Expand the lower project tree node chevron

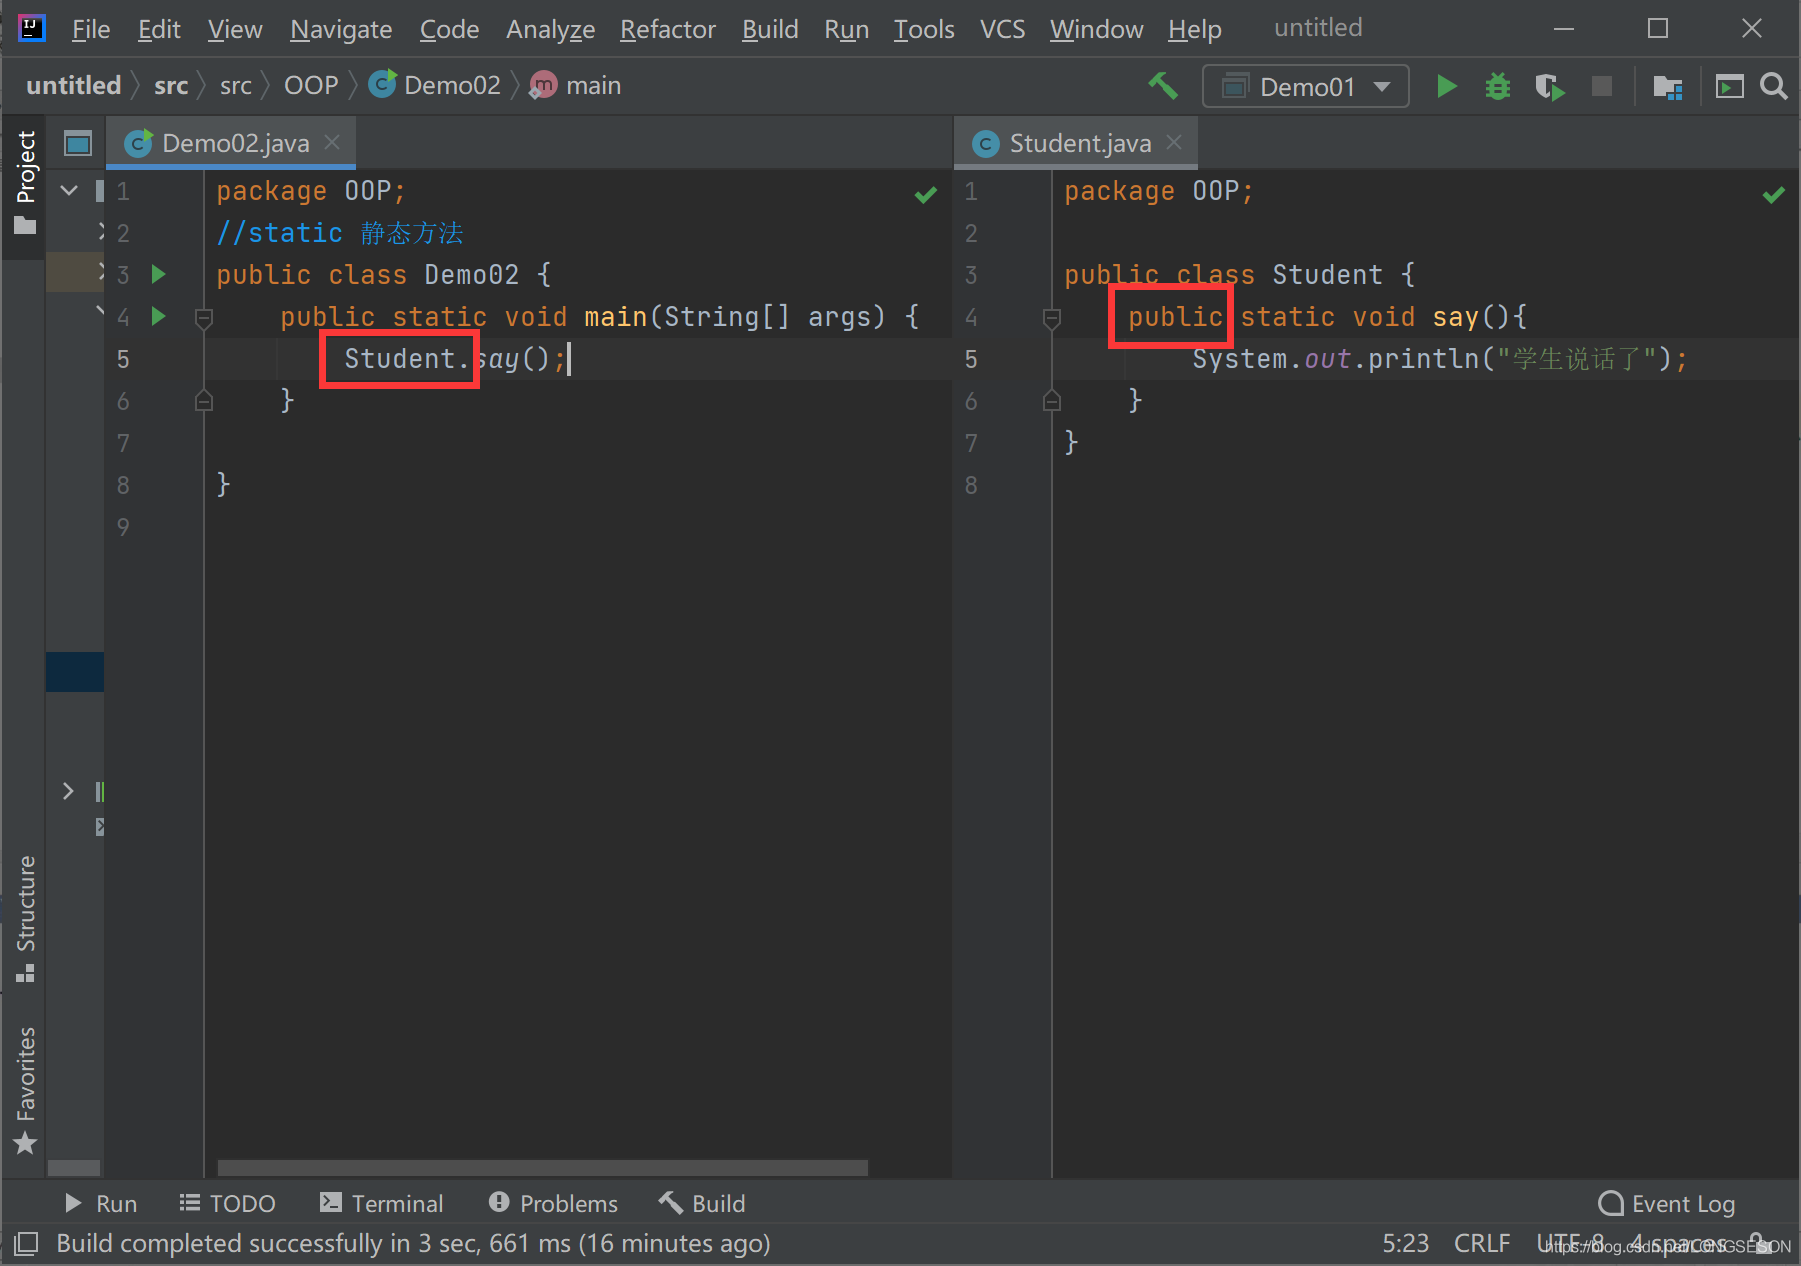click(x=68, y=791)
